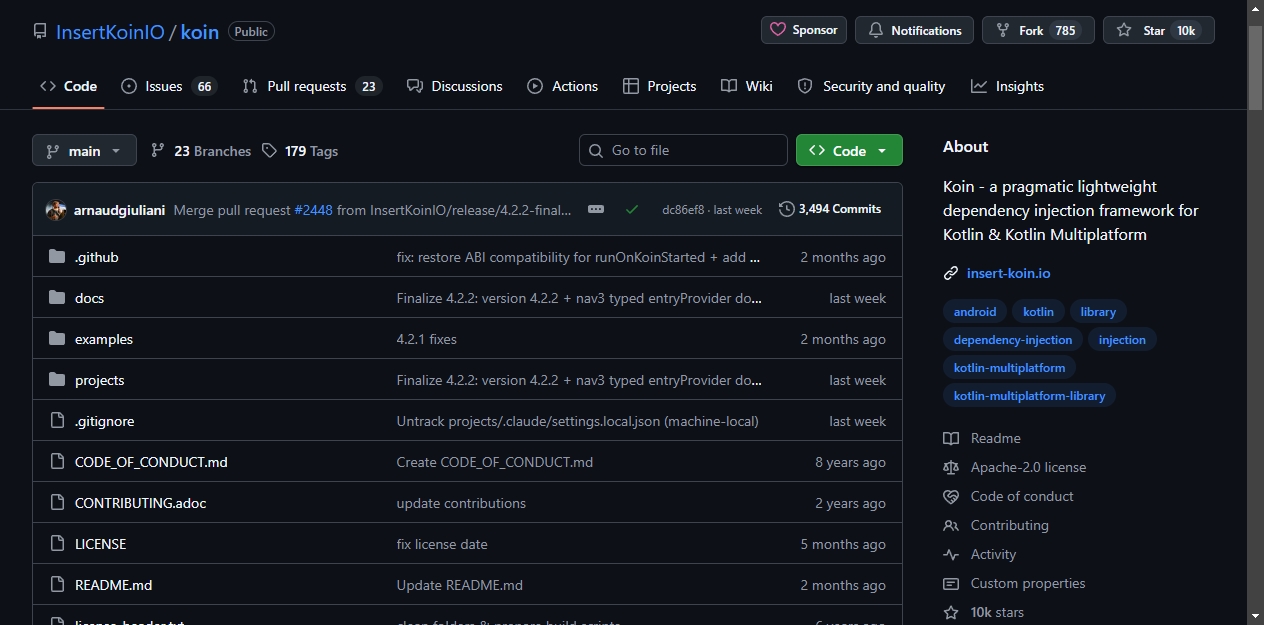Open 'update contributions' commit message
Image resolution: width=1264 pixels, height=625 pixels.
click(461, 503)
